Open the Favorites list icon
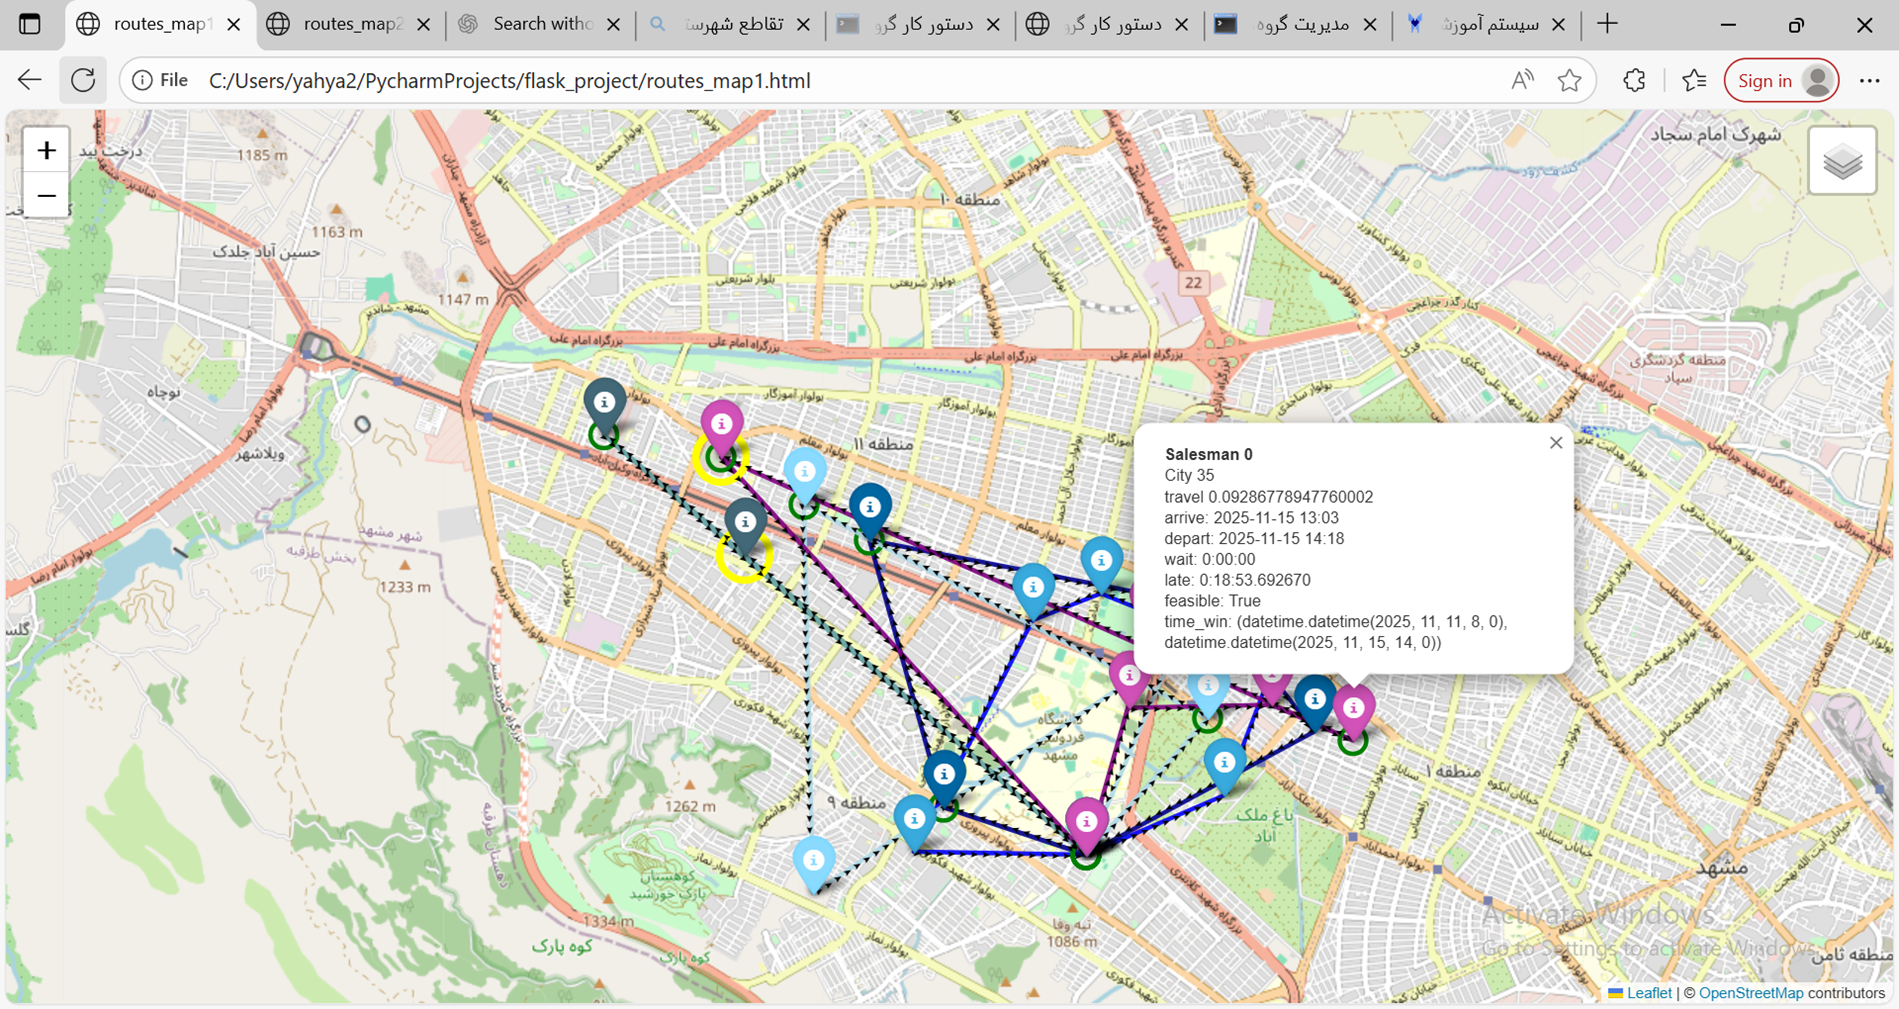The image size is (1899, 1009). pos(1694,81)
